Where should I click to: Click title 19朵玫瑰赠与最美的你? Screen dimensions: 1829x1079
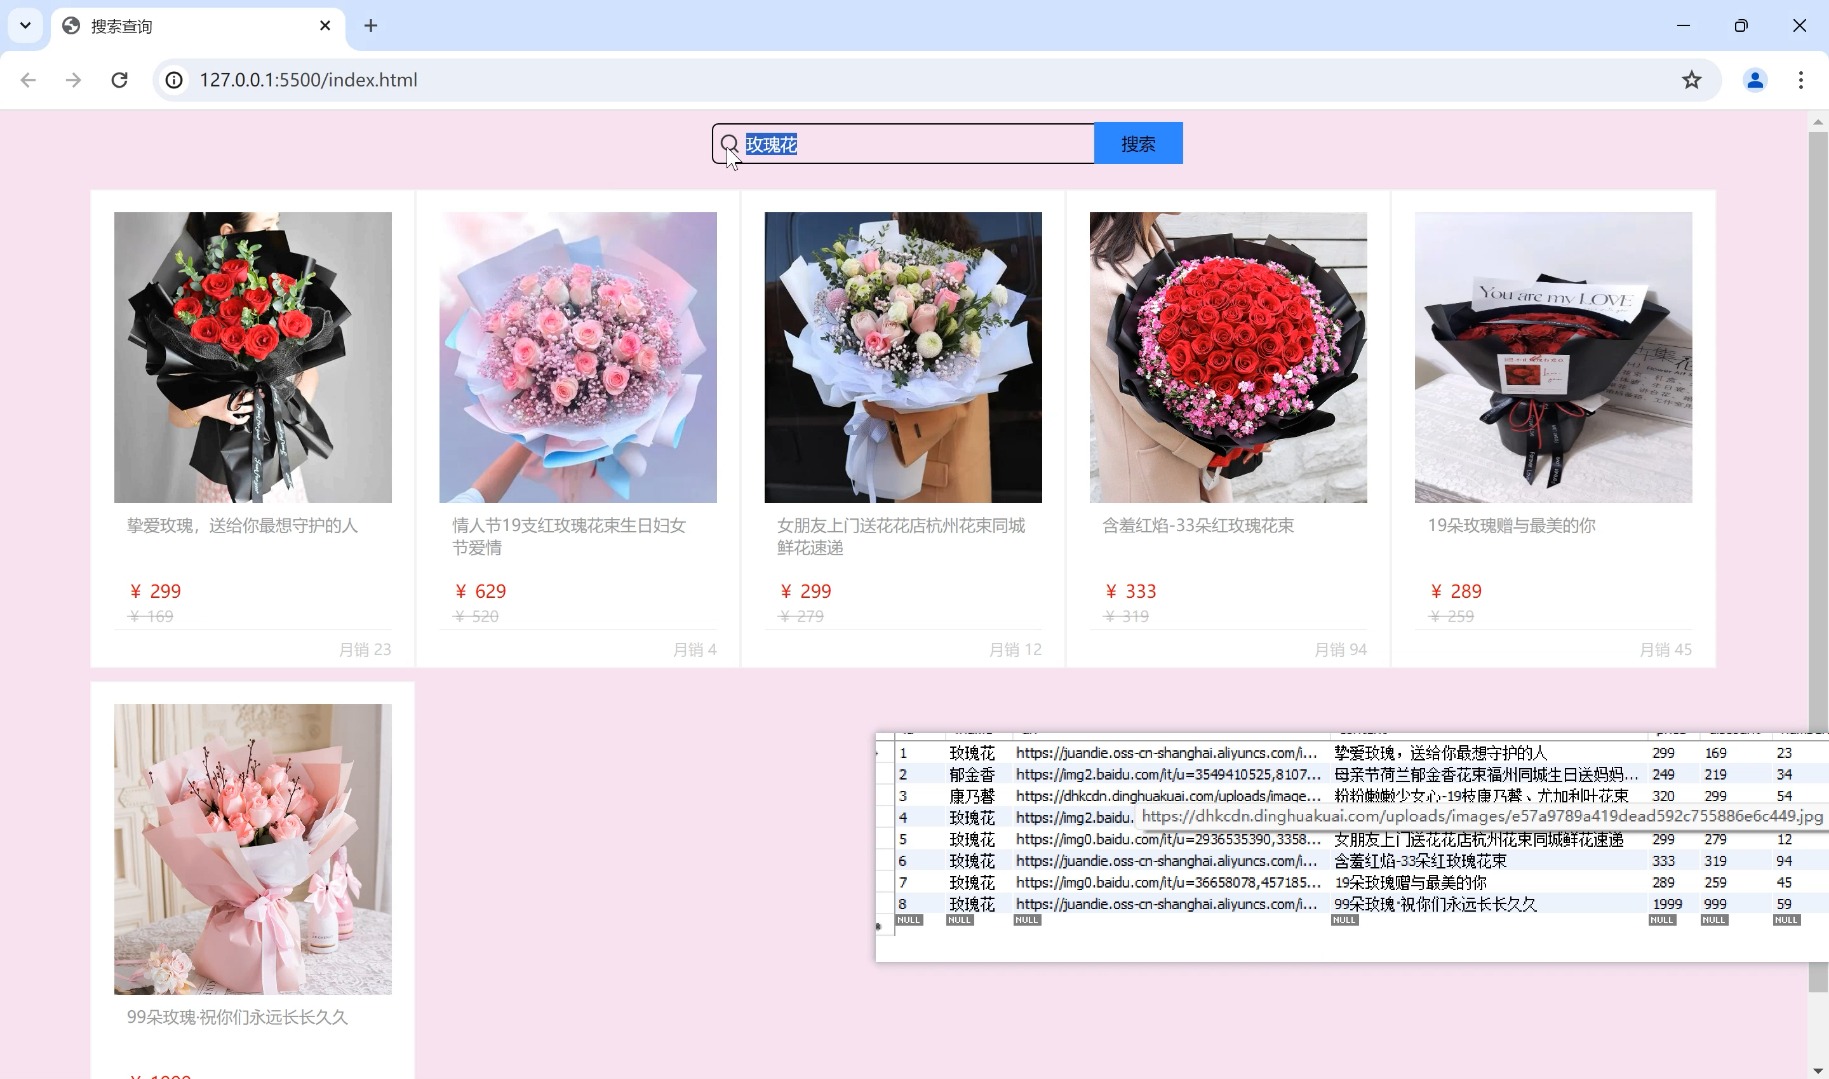(x=1511, y=526)
